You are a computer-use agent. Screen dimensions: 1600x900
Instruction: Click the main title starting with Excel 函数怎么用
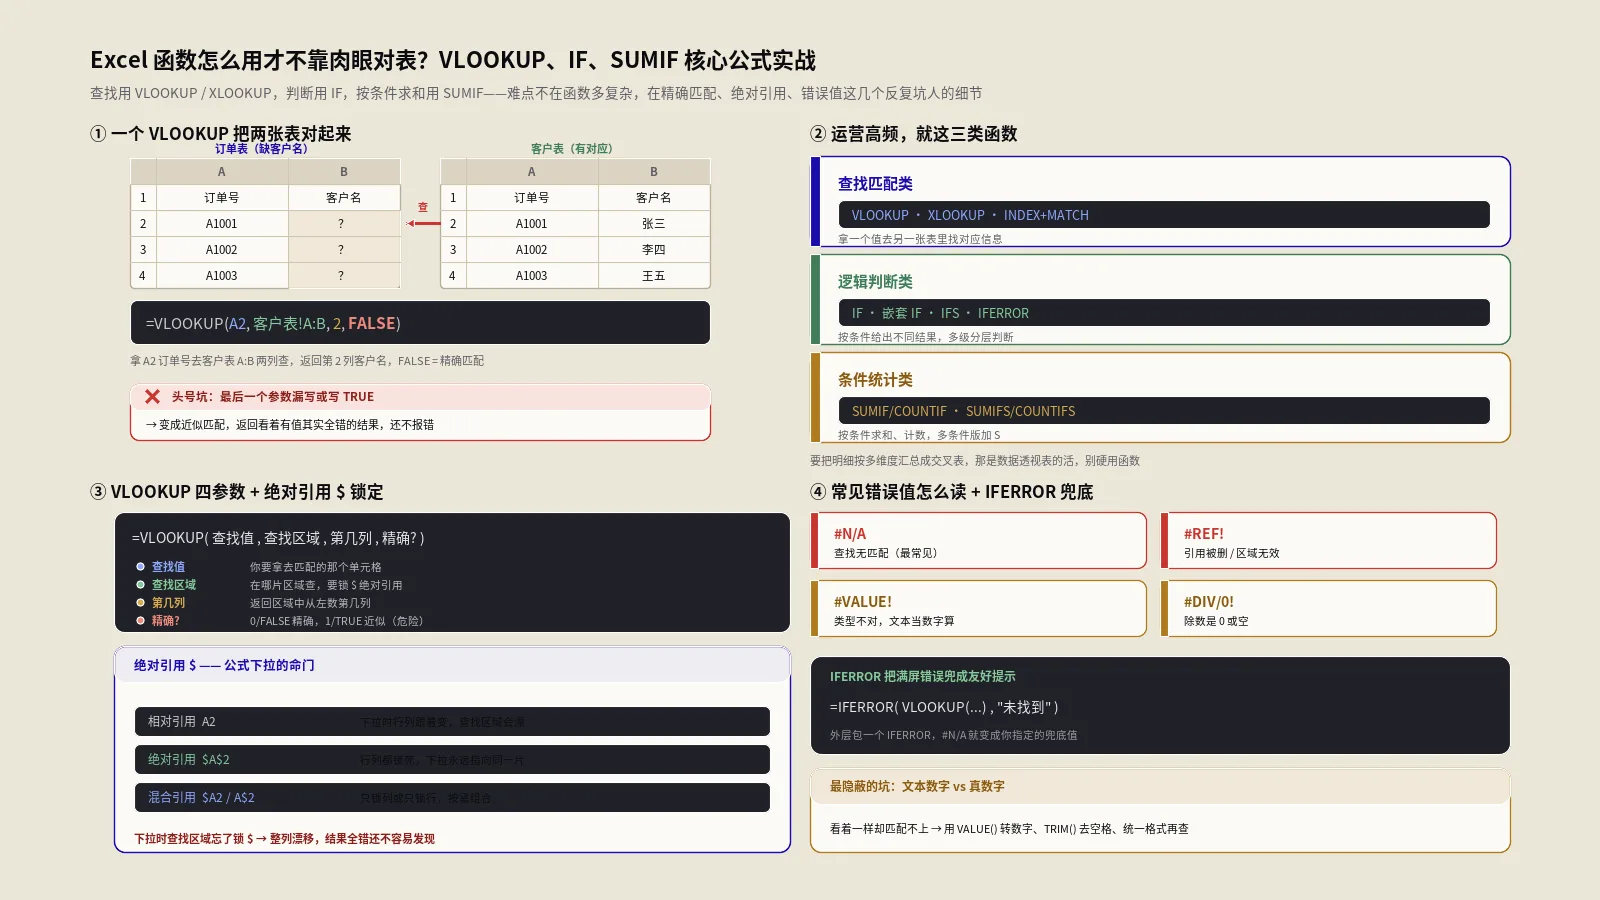pyautogui.click(x=453, y=60)
